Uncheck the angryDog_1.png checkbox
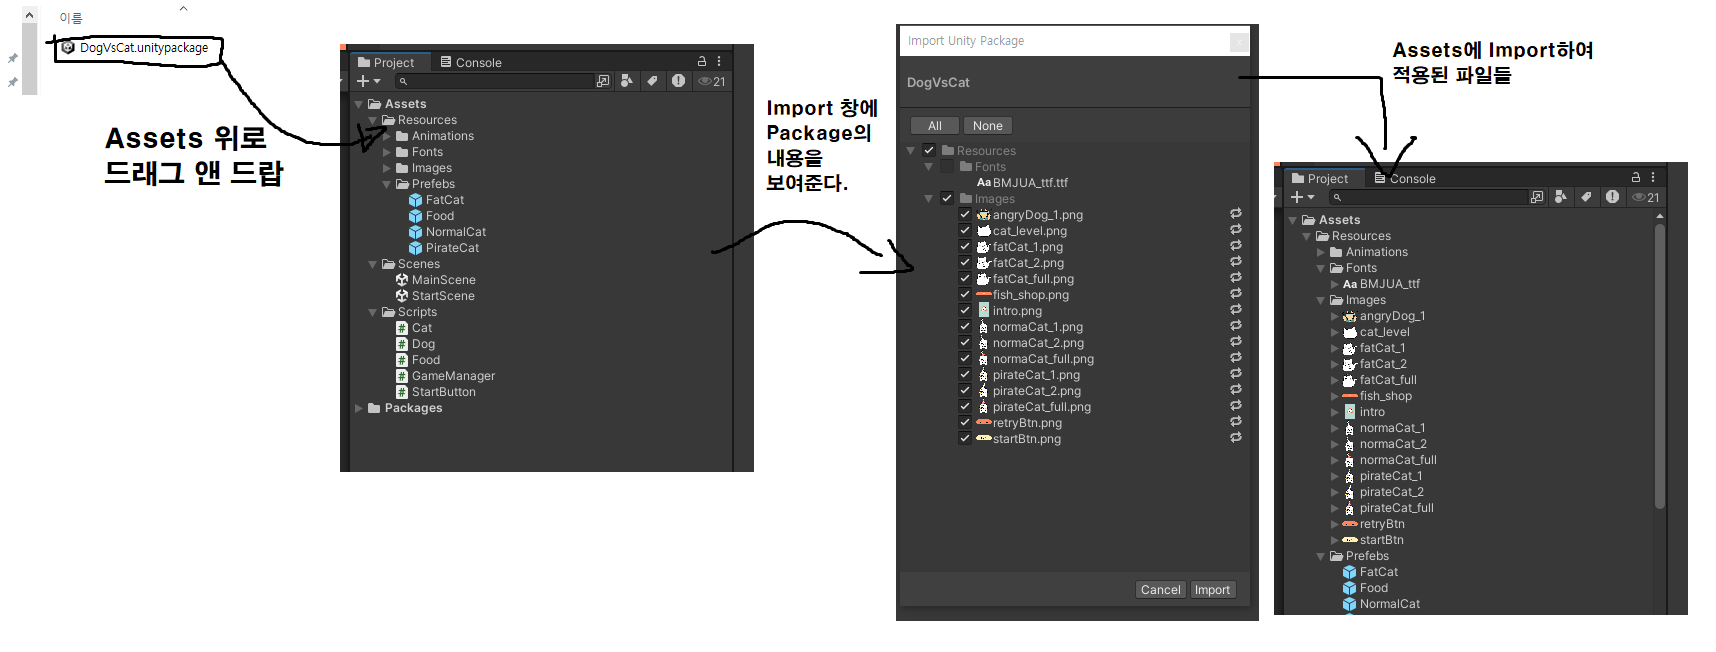The height and width of the screenshot is (652, 1716). click(x=965, y=214)
